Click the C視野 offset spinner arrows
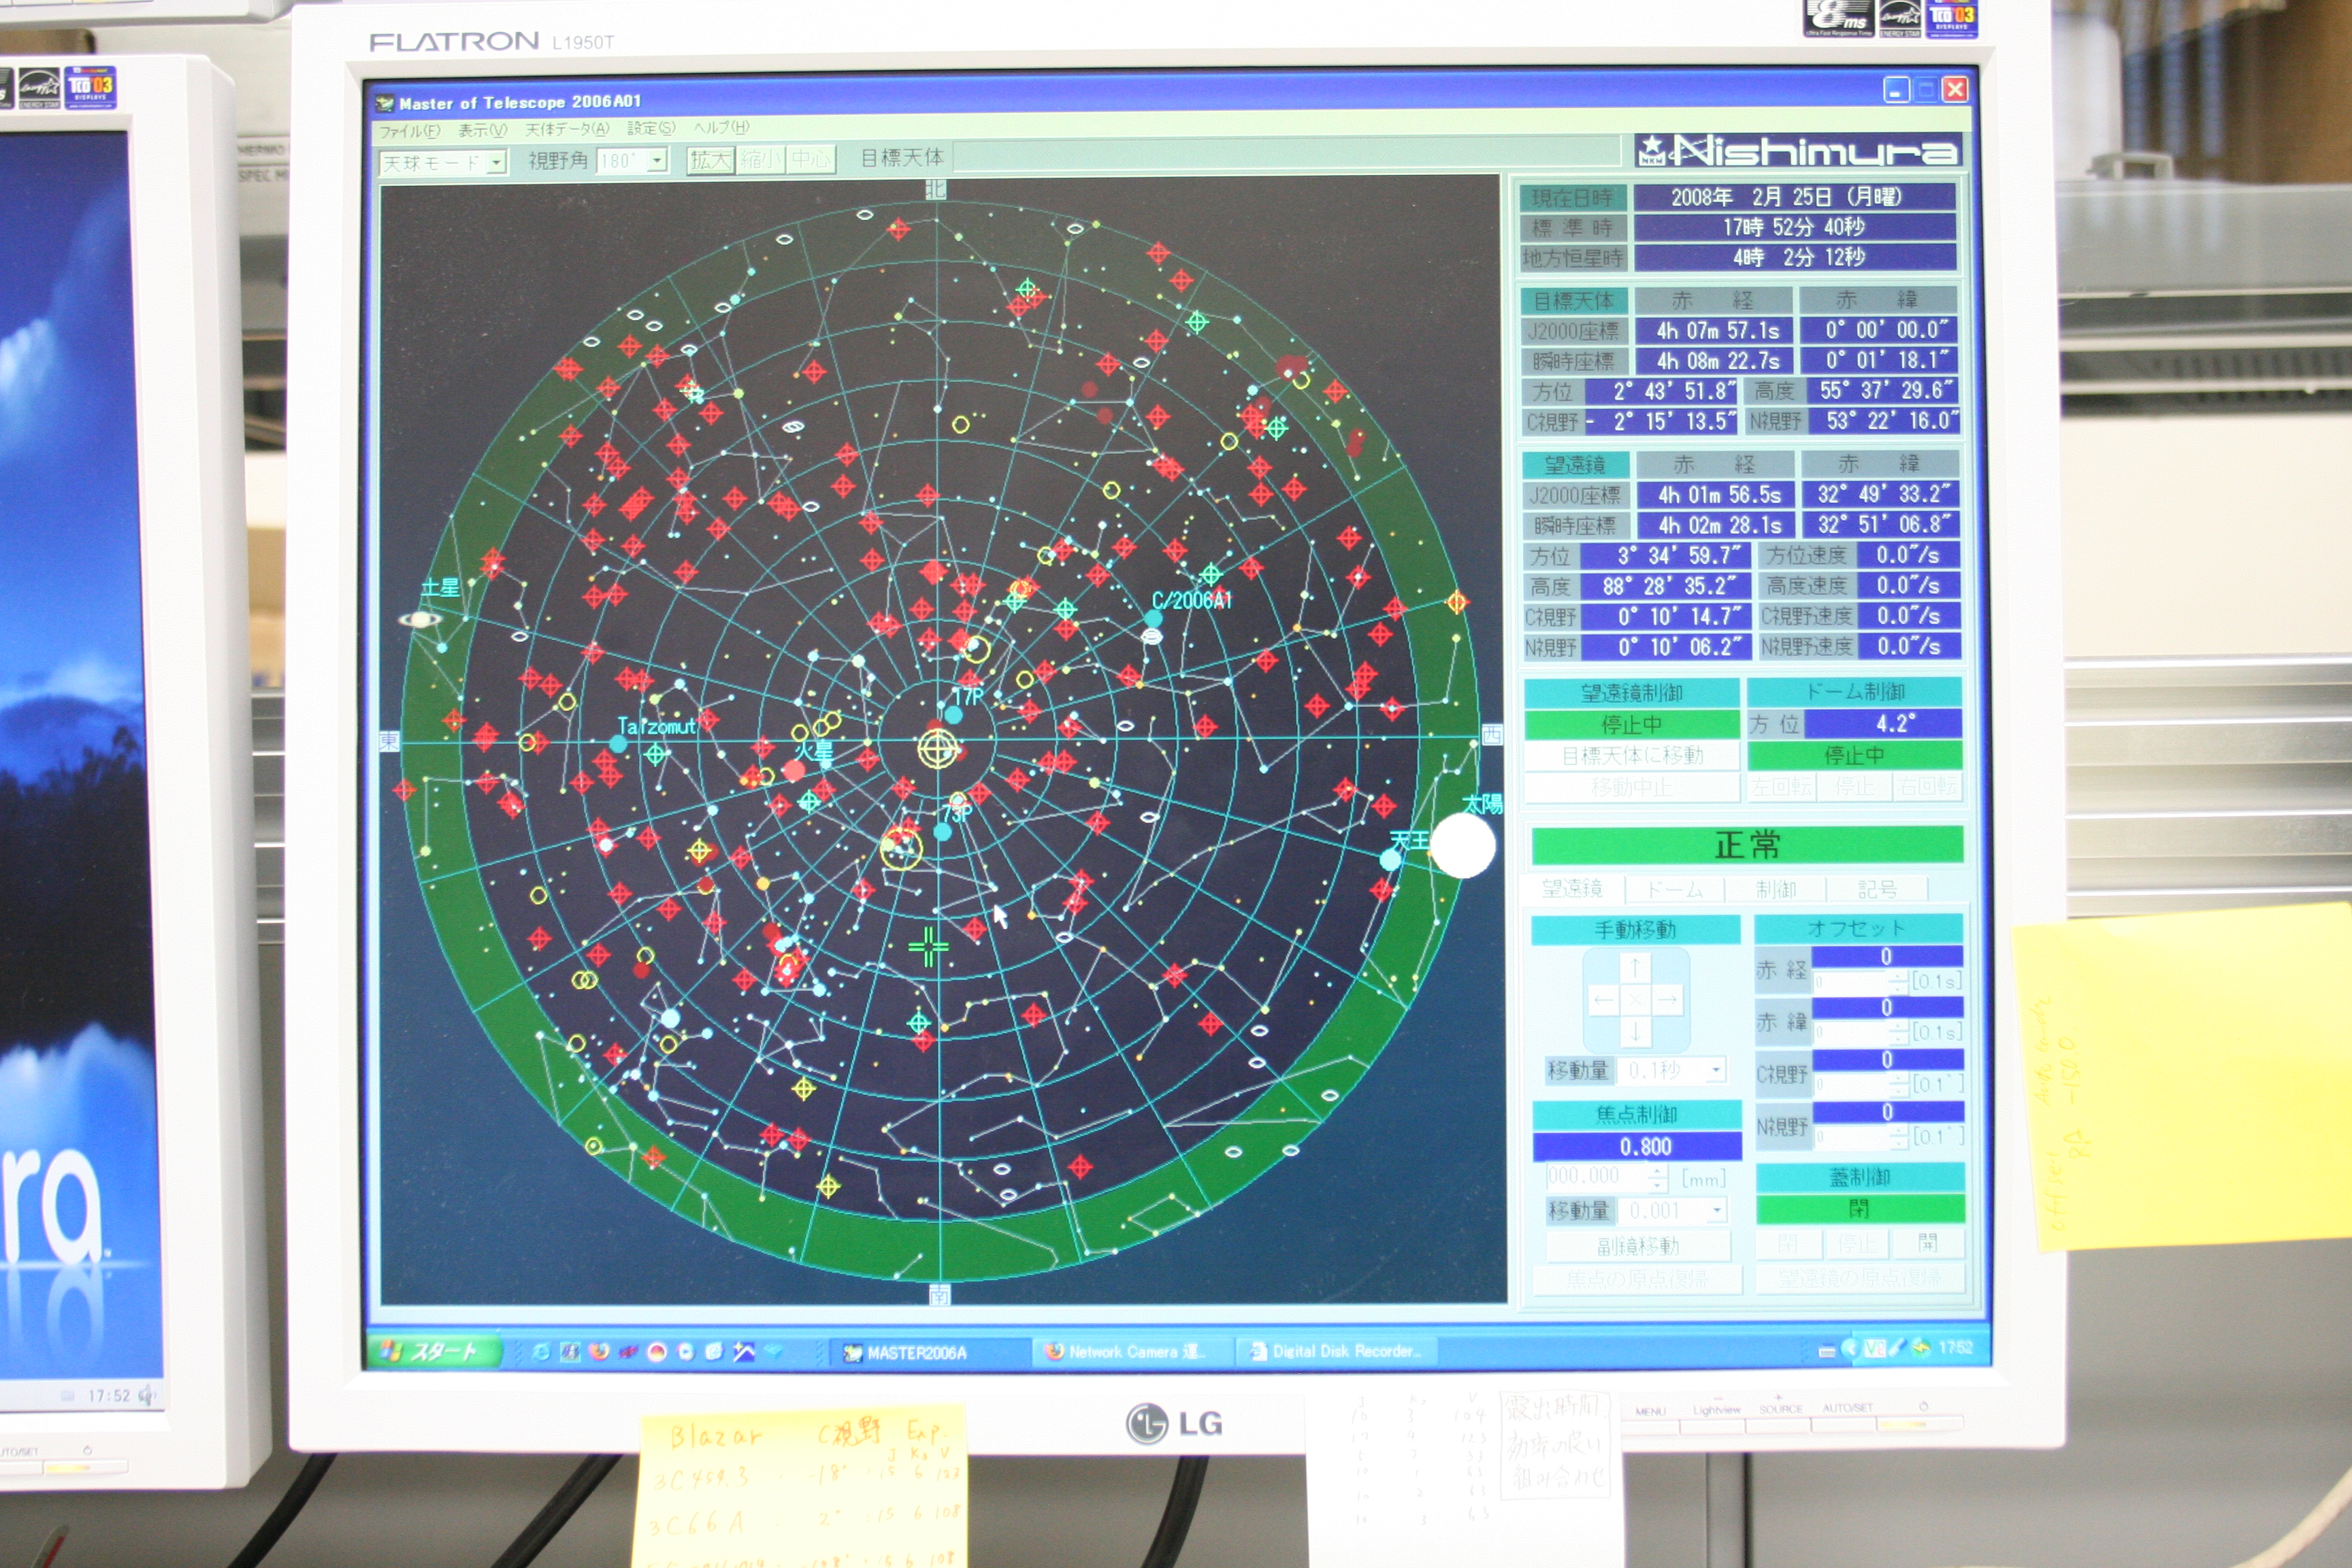The height and width of the screenshot is (1568, 2352). tap(1898, 1084)
